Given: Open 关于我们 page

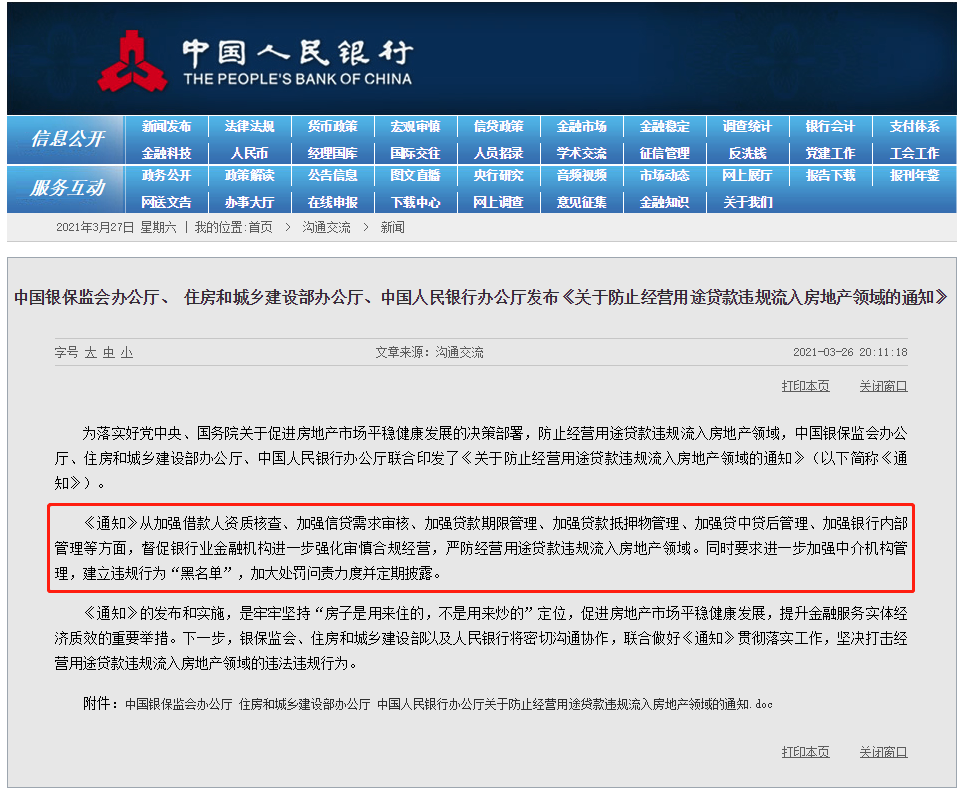Looking at the screenshot, I should [747, 202].
